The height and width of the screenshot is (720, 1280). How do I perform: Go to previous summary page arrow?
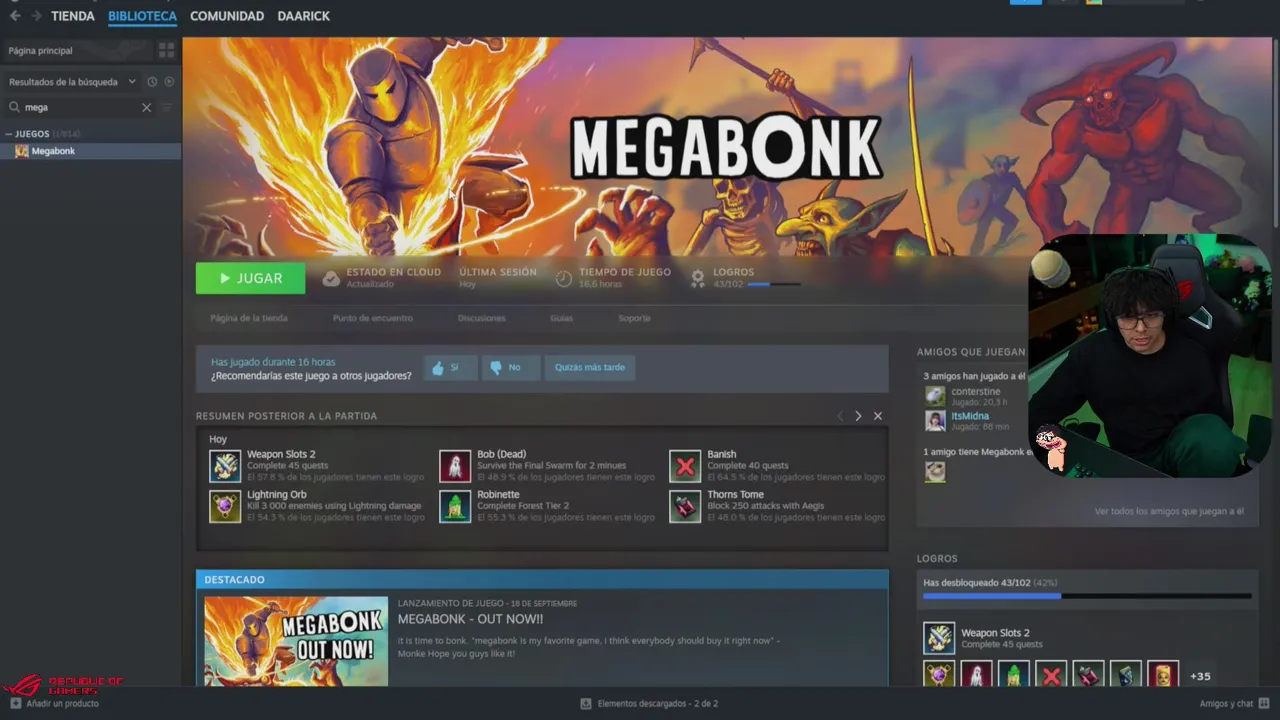pos(840,416)
